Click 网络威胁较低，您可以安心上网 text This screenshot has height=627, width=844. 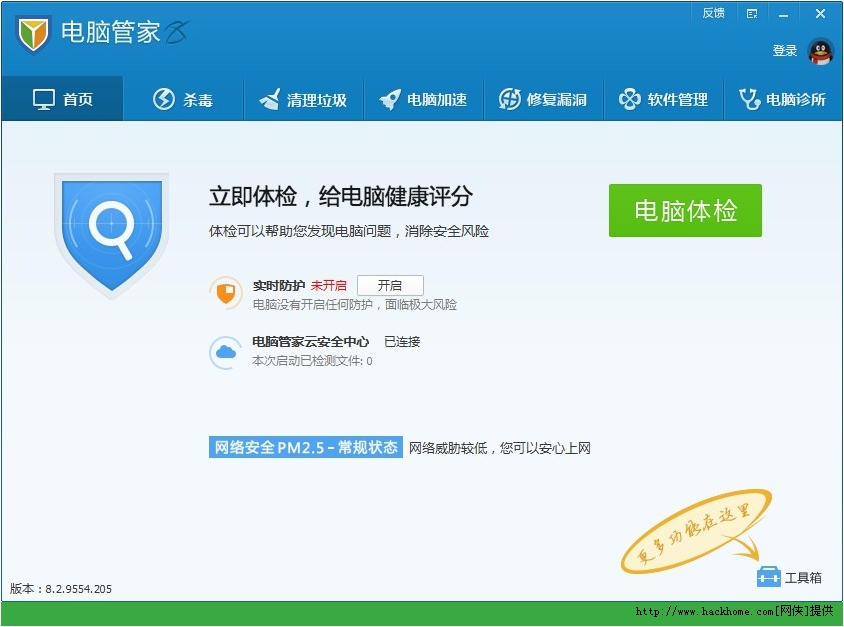coord(500,448)
